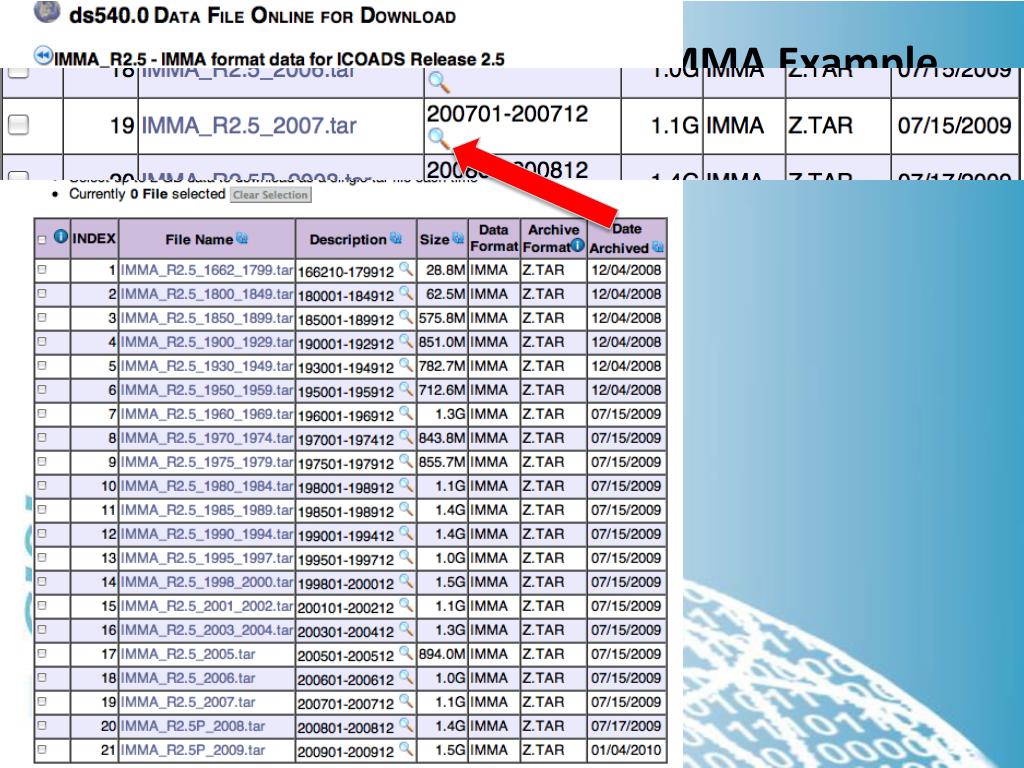Click the info icon beside Archive Format header
This screenshot has width=1024, height=768.
[x=577, y=246]
